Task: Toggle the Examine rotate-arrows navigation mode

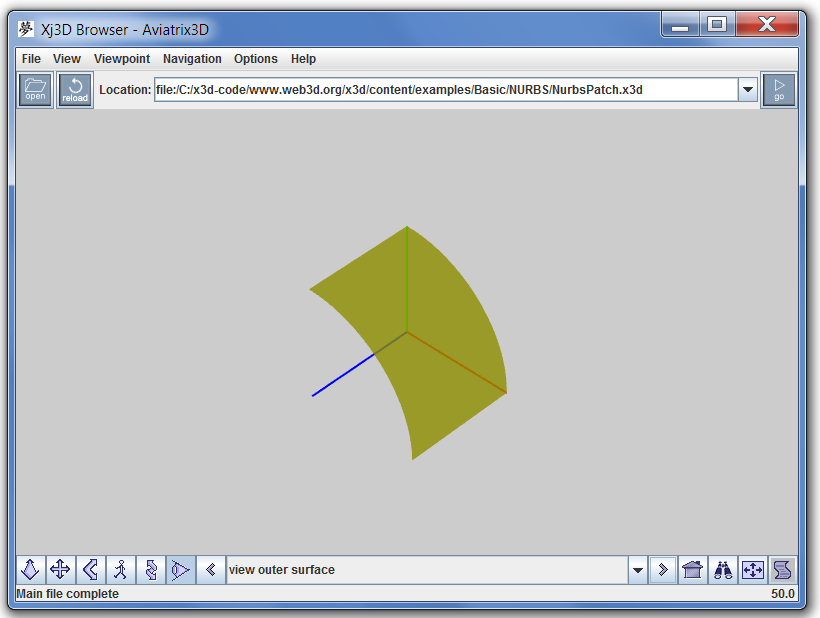Action: [x=151, y=570]
